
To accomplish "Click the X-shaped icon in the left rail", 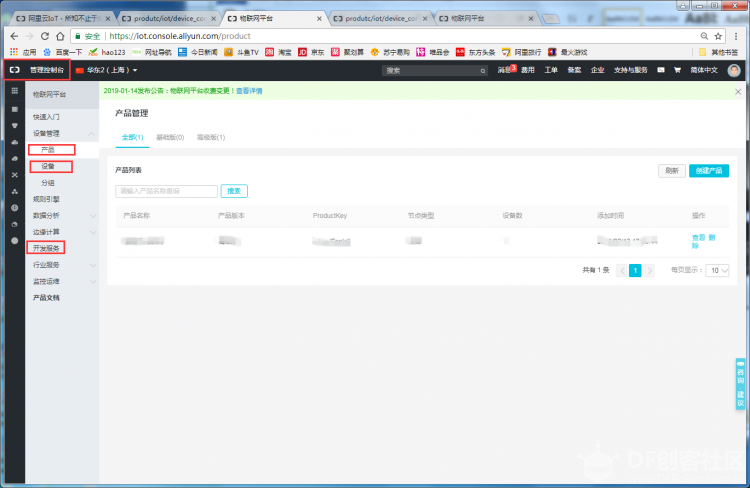I will (14, 175).
